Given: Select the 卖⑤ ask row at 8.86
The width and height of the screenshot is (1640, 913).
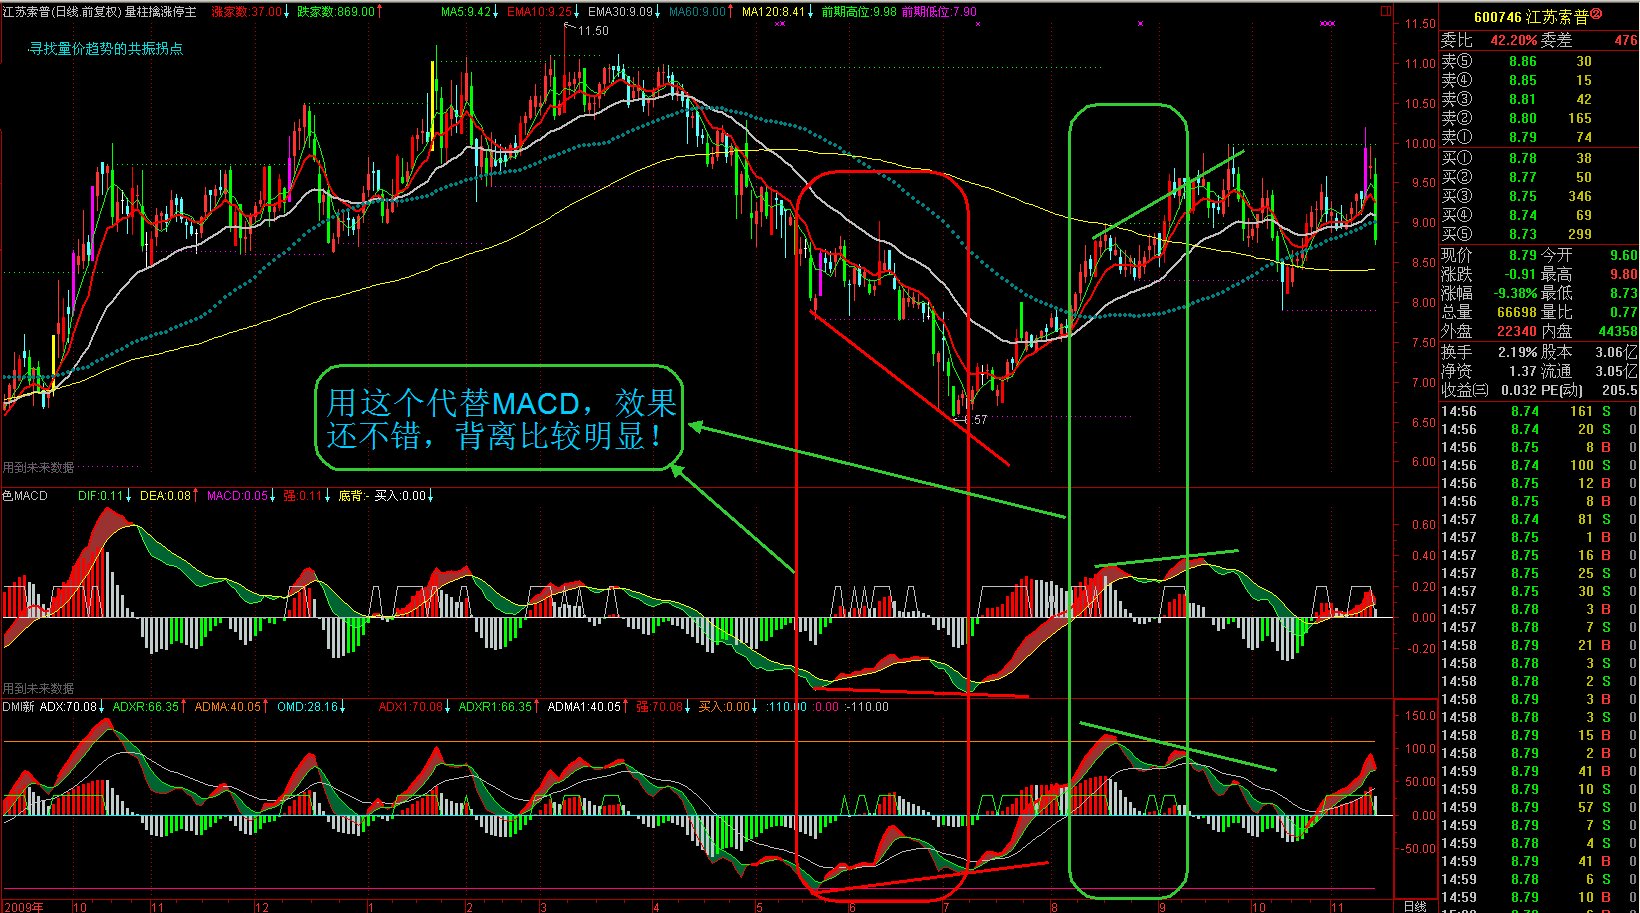Looking at the screenshot, I should 1538,61.
